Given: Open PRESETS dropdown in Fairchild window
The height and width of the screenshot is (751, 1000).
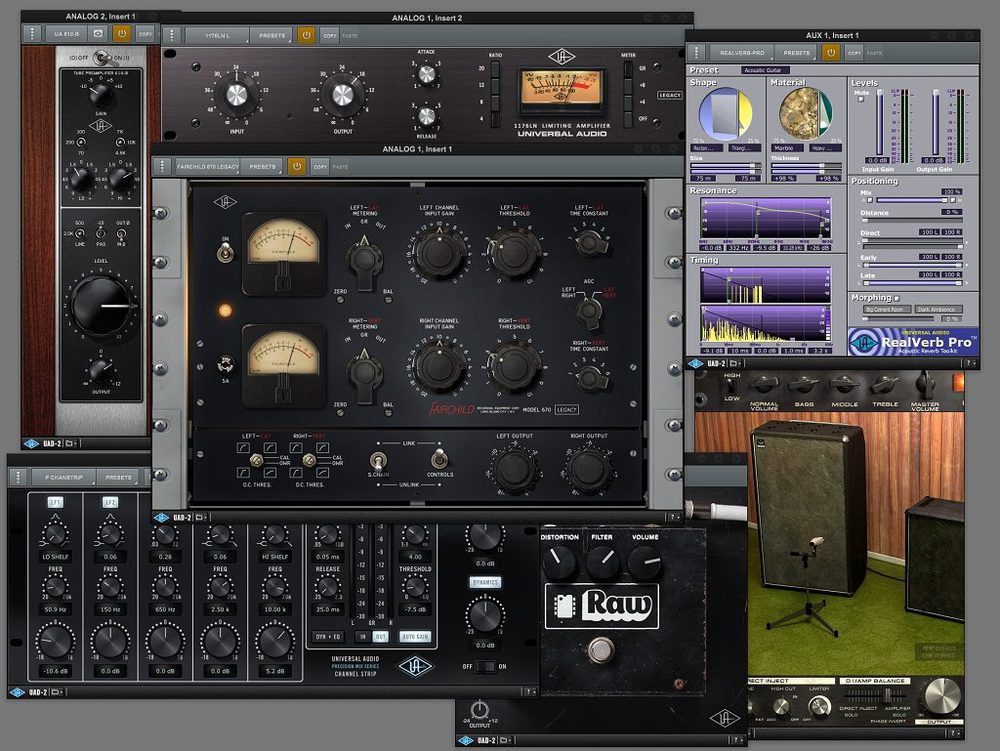Looking at the screenshot, I should coord(262,166).
